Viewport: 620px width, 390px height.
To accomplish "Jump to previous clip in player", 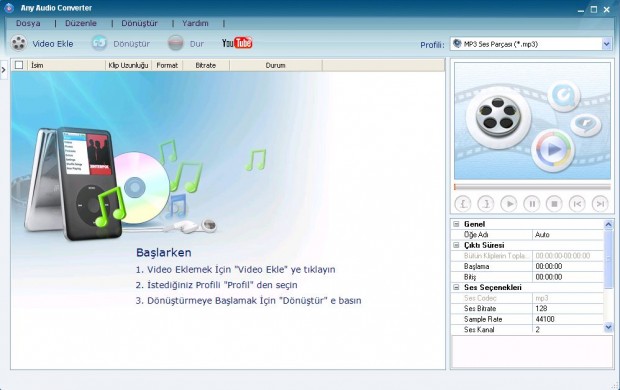I will coord(577,204).
